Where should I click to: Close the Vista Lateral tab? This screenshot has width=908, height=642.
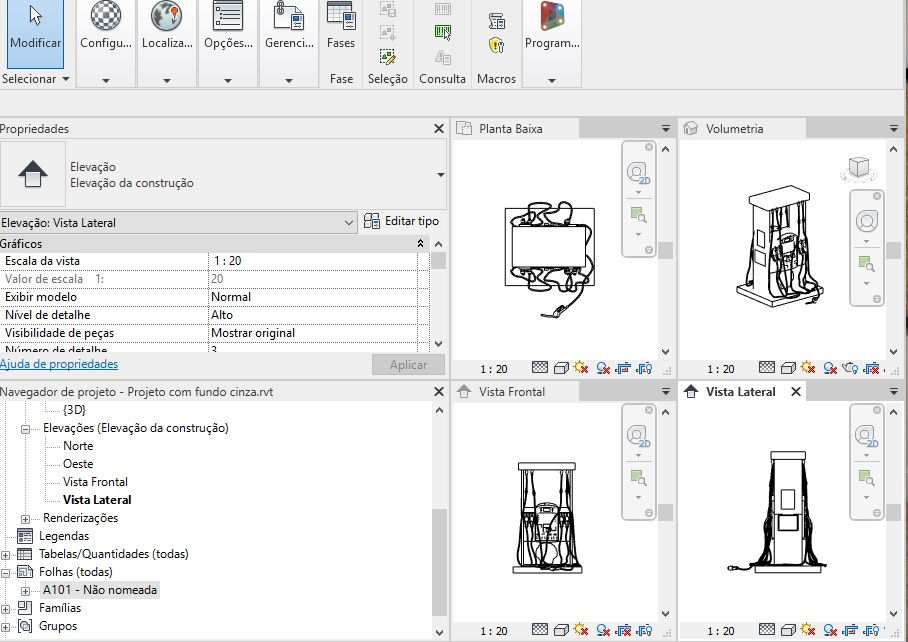pos(796,392)
